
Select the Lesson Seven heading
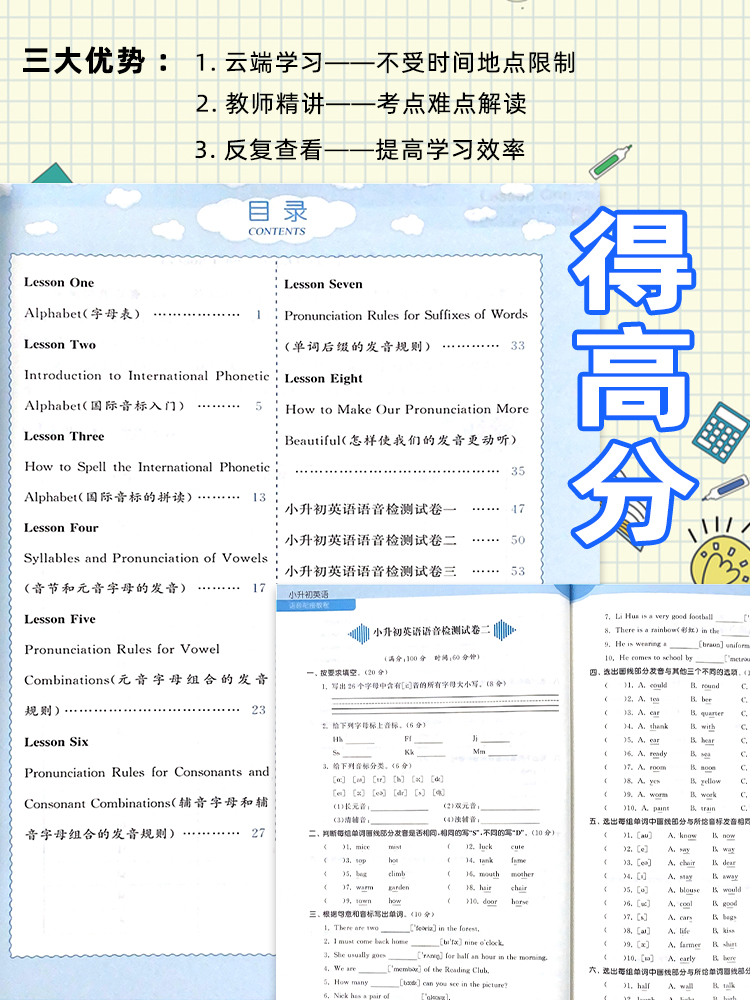point(324,284)
